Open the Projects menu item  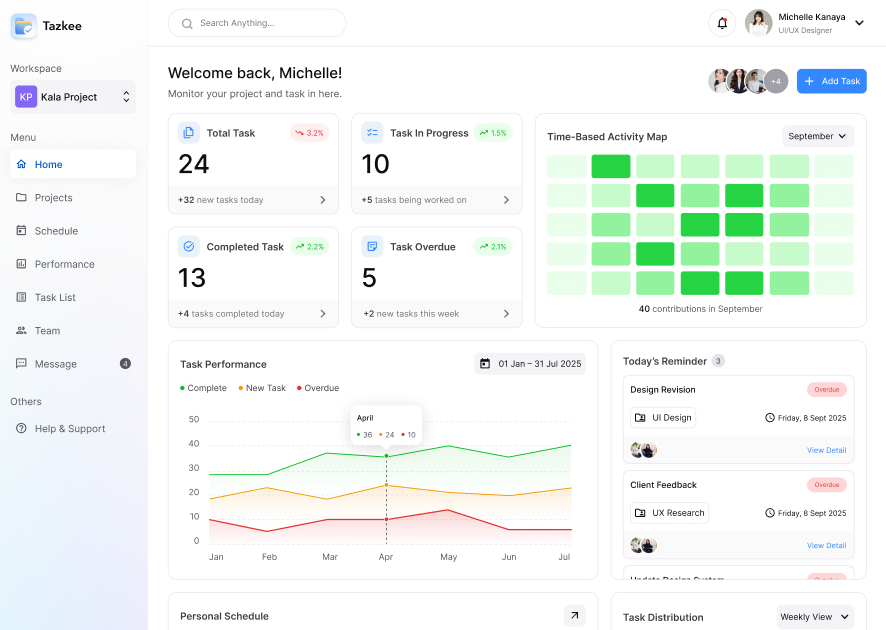(73, 198)
